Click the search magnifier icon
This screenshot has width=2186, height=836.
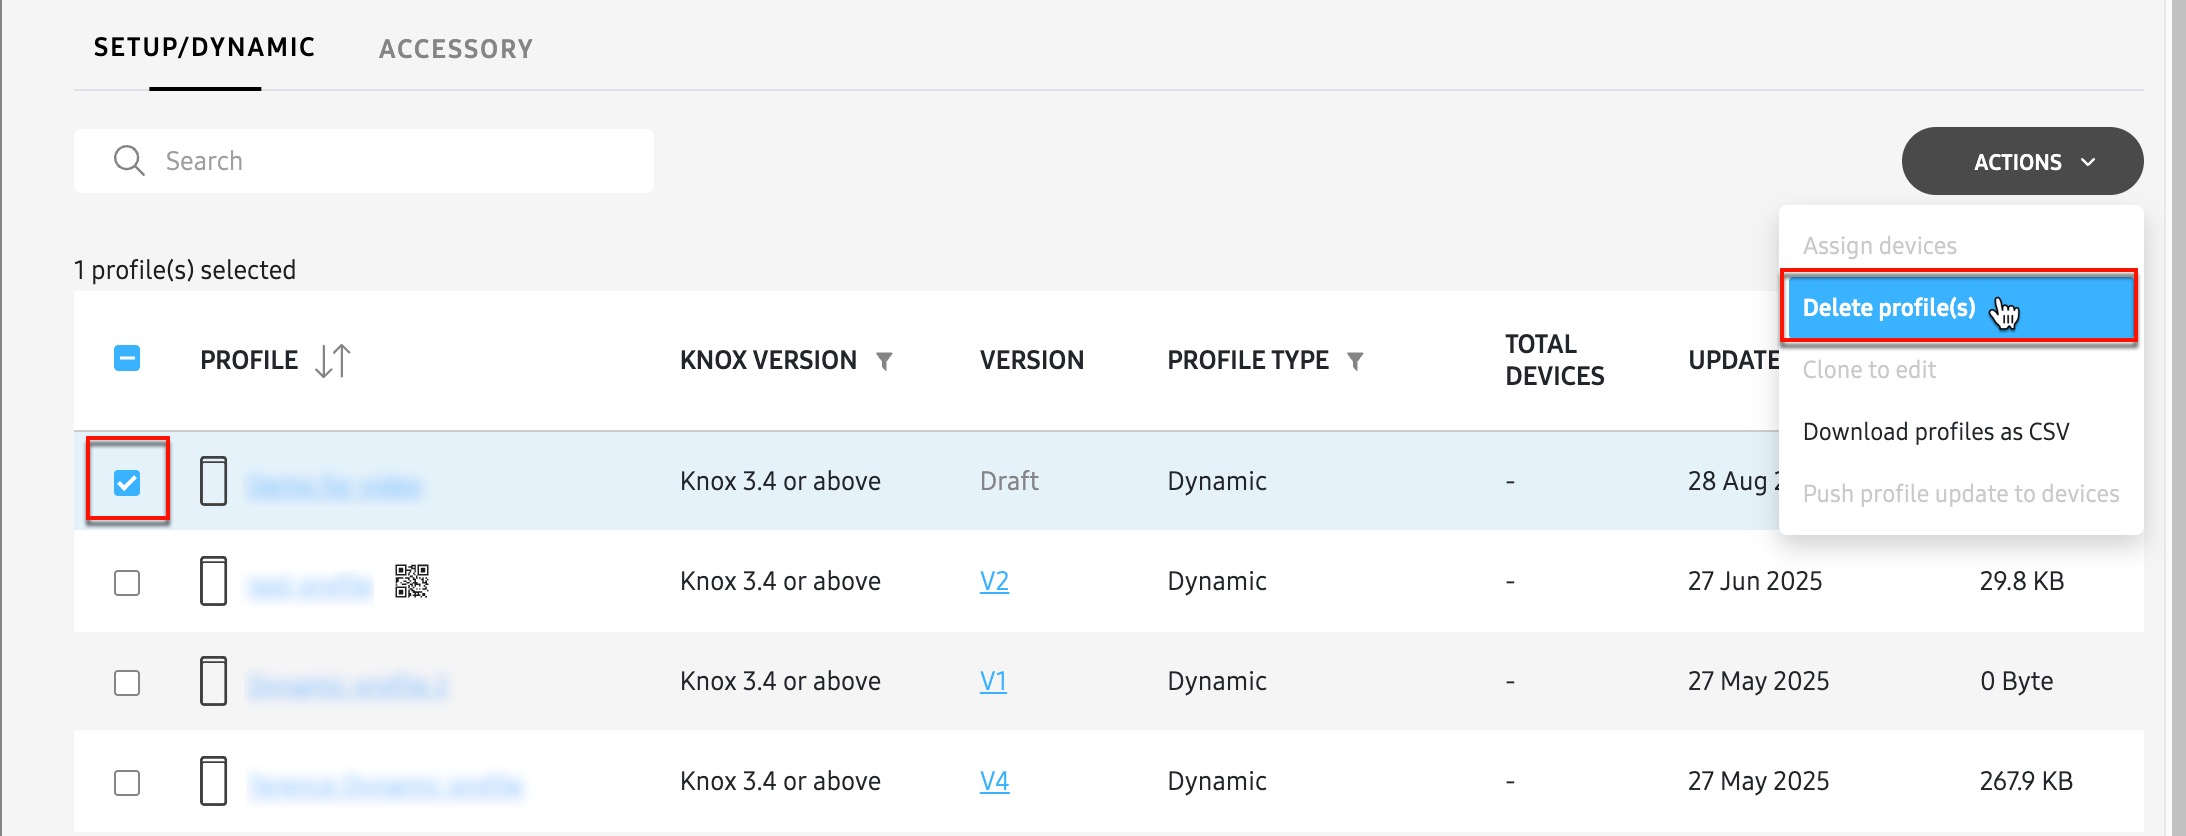(x=129, y=161)
